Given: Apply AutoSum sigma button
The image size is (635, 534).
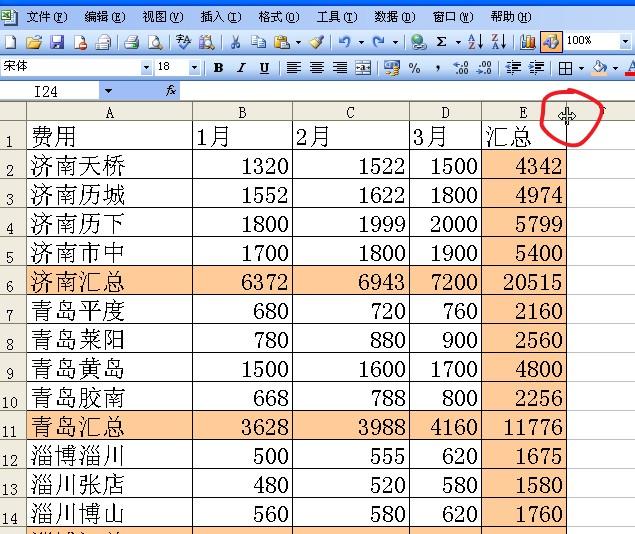Looking at the screenshot, I should 442,42.
